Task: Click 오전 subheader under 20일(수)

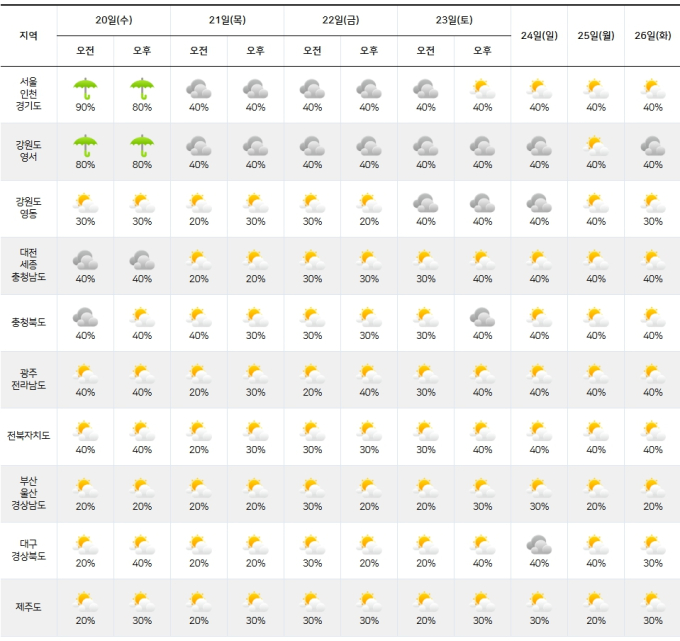Action: point(85,51)
